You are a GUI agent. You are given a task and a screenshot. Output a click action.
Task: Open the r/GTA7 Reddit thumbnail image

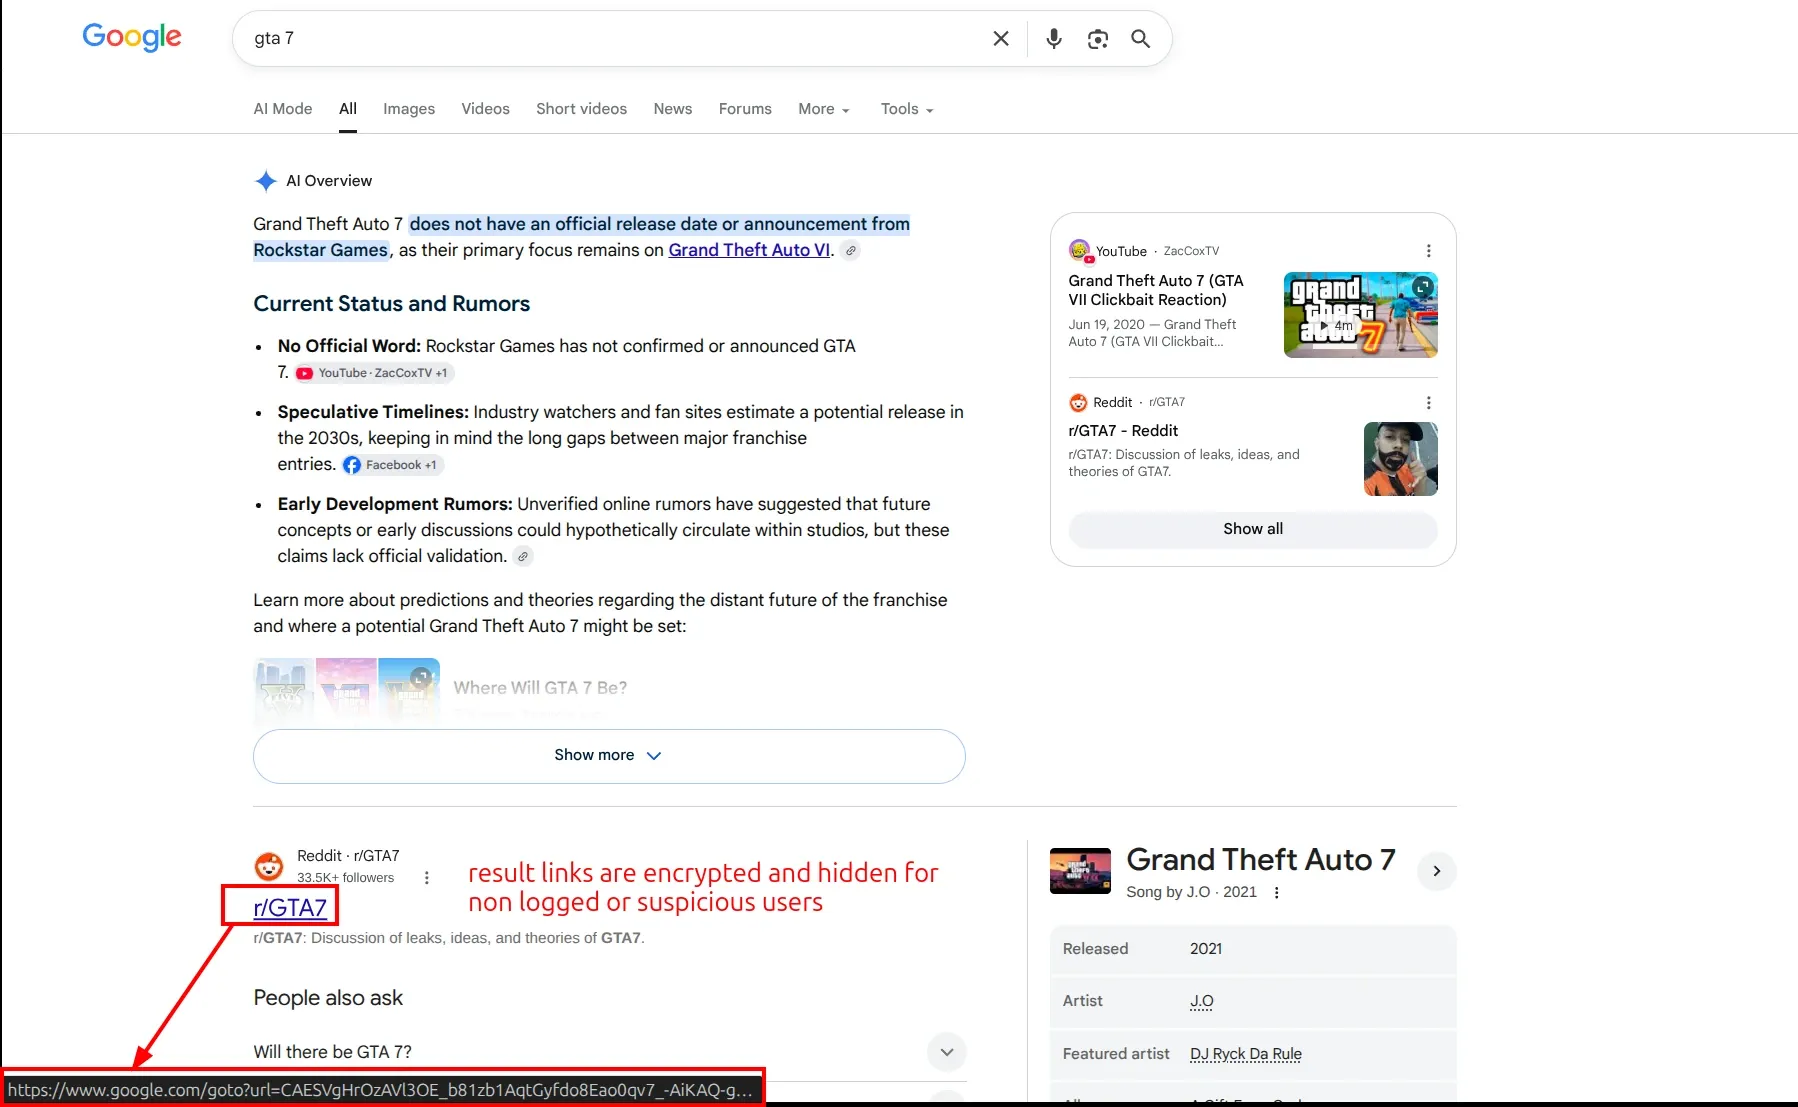coord(1401,459)
